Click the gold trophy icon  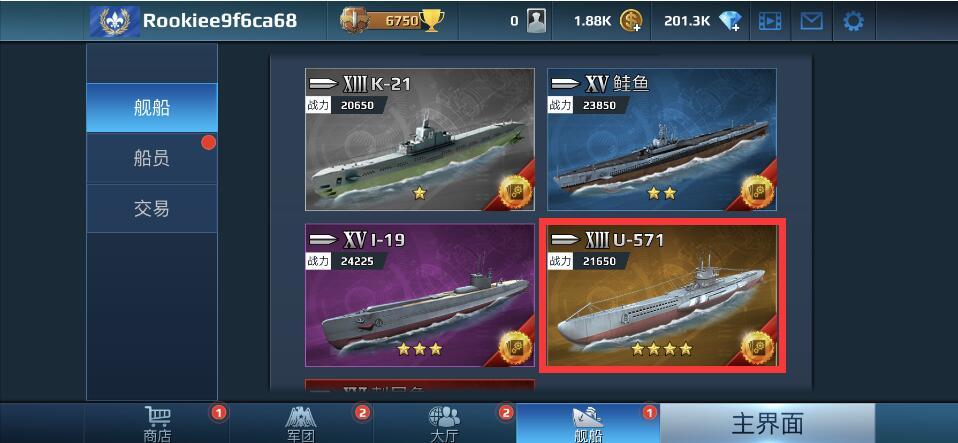click(x=432, y=21)
